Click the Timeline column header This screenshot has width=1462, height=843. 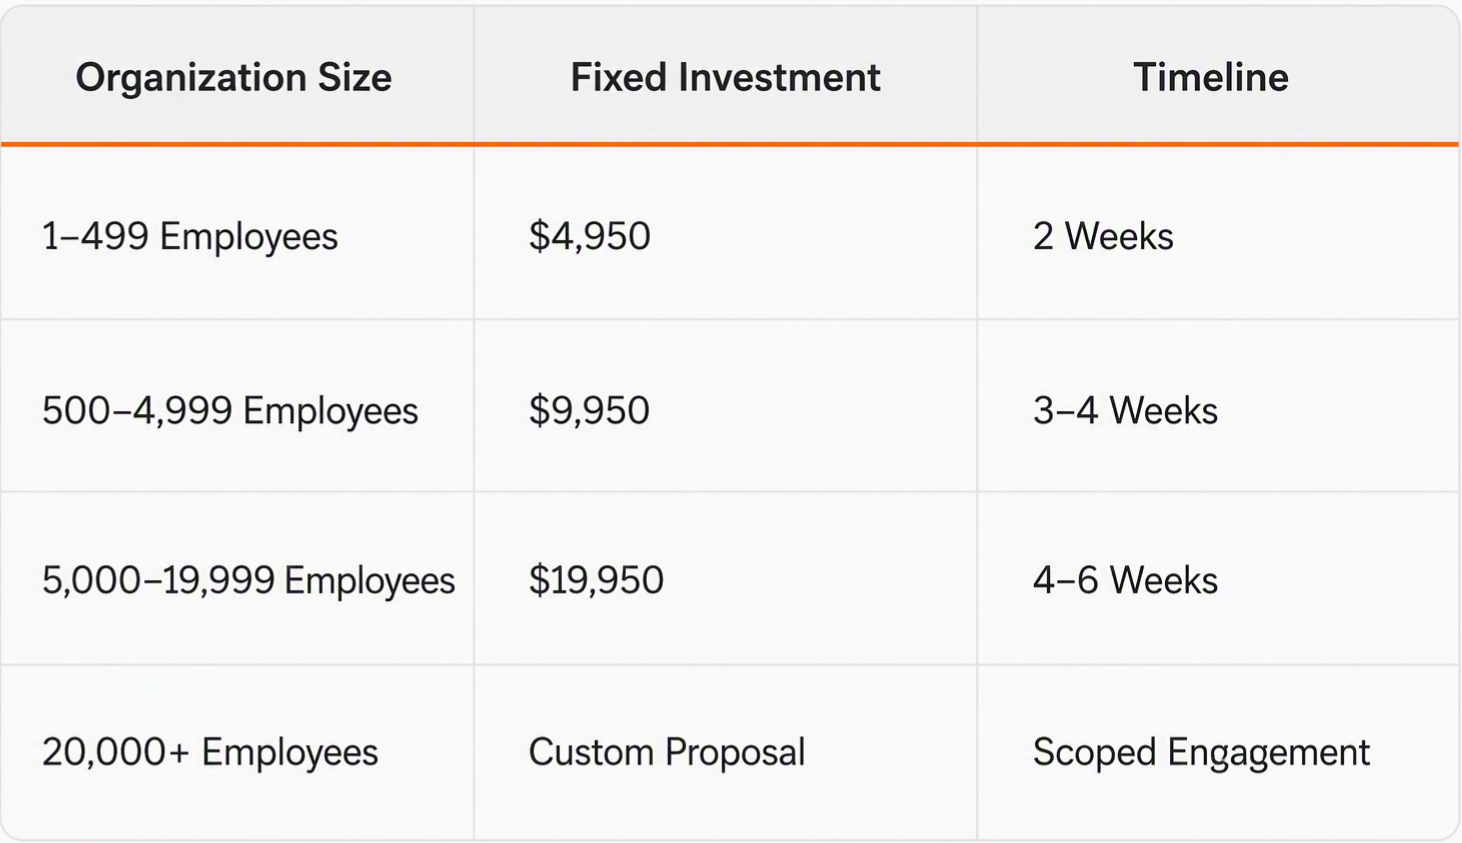[1210, 77]
